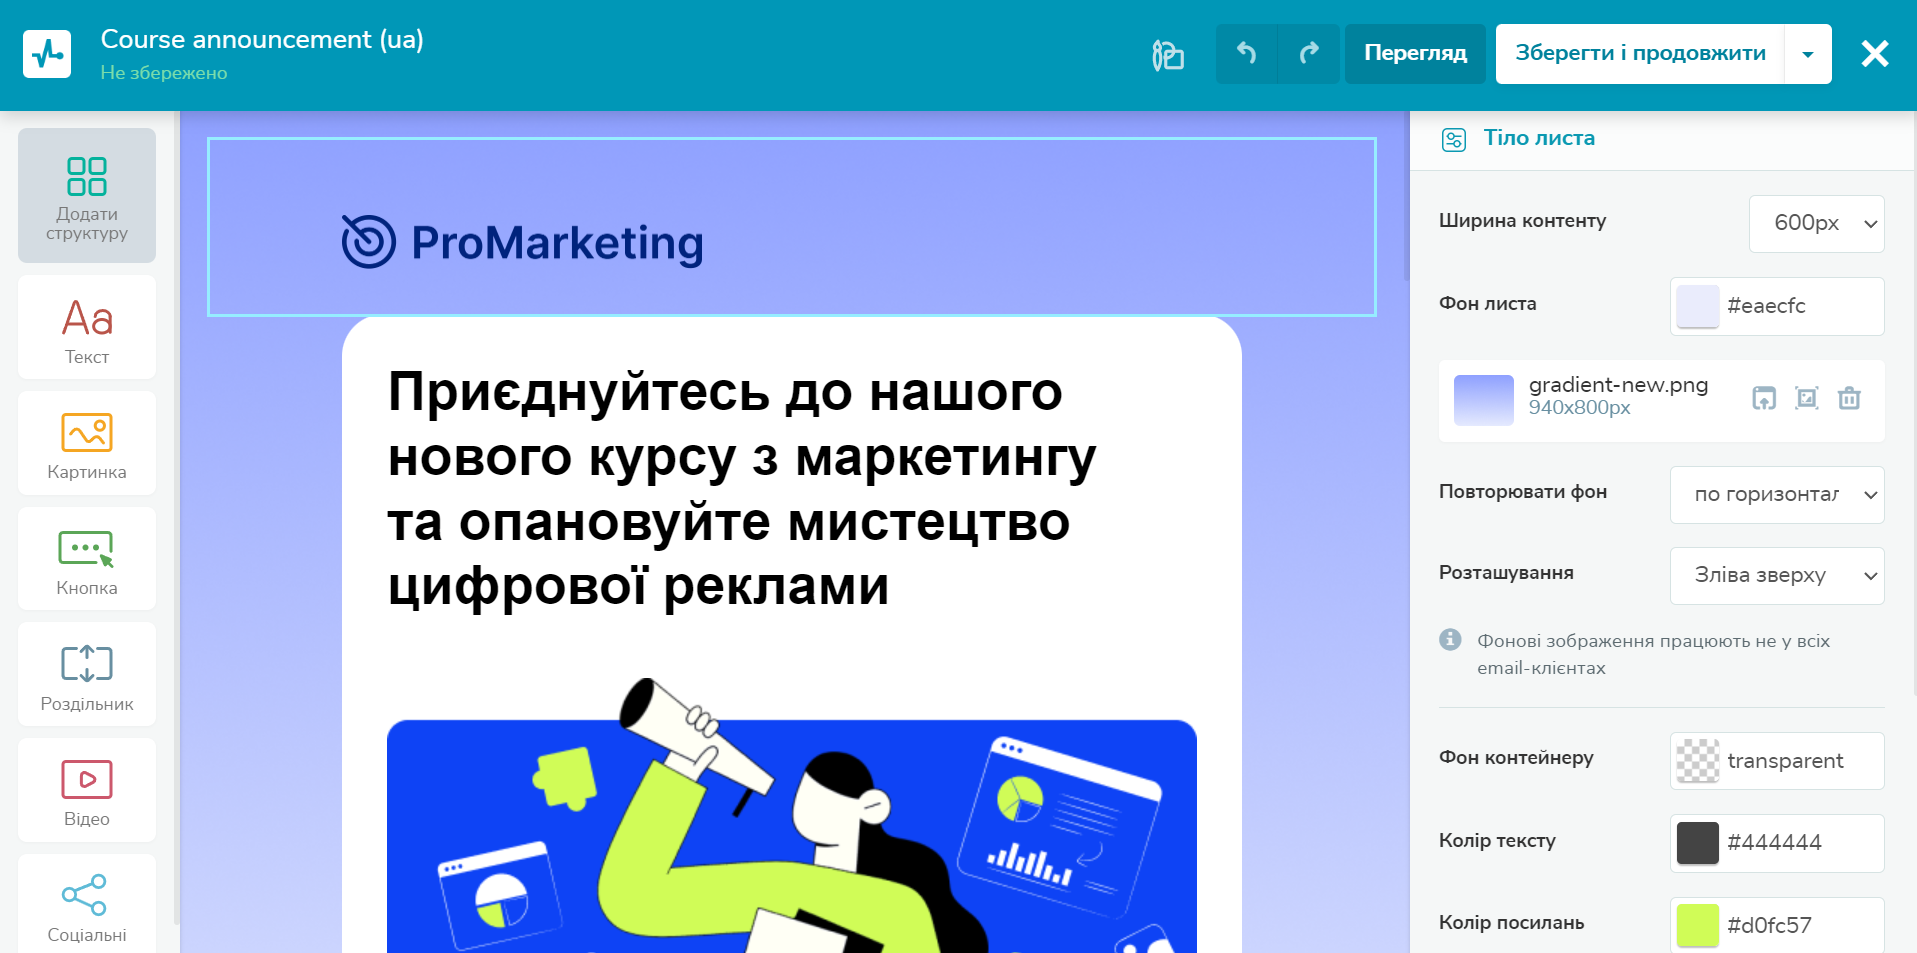This screenshot has height=953, width=1917.
Task: Open the Колір тексту color swatch
Action: pyautogui.click(x=1698, y=843)
